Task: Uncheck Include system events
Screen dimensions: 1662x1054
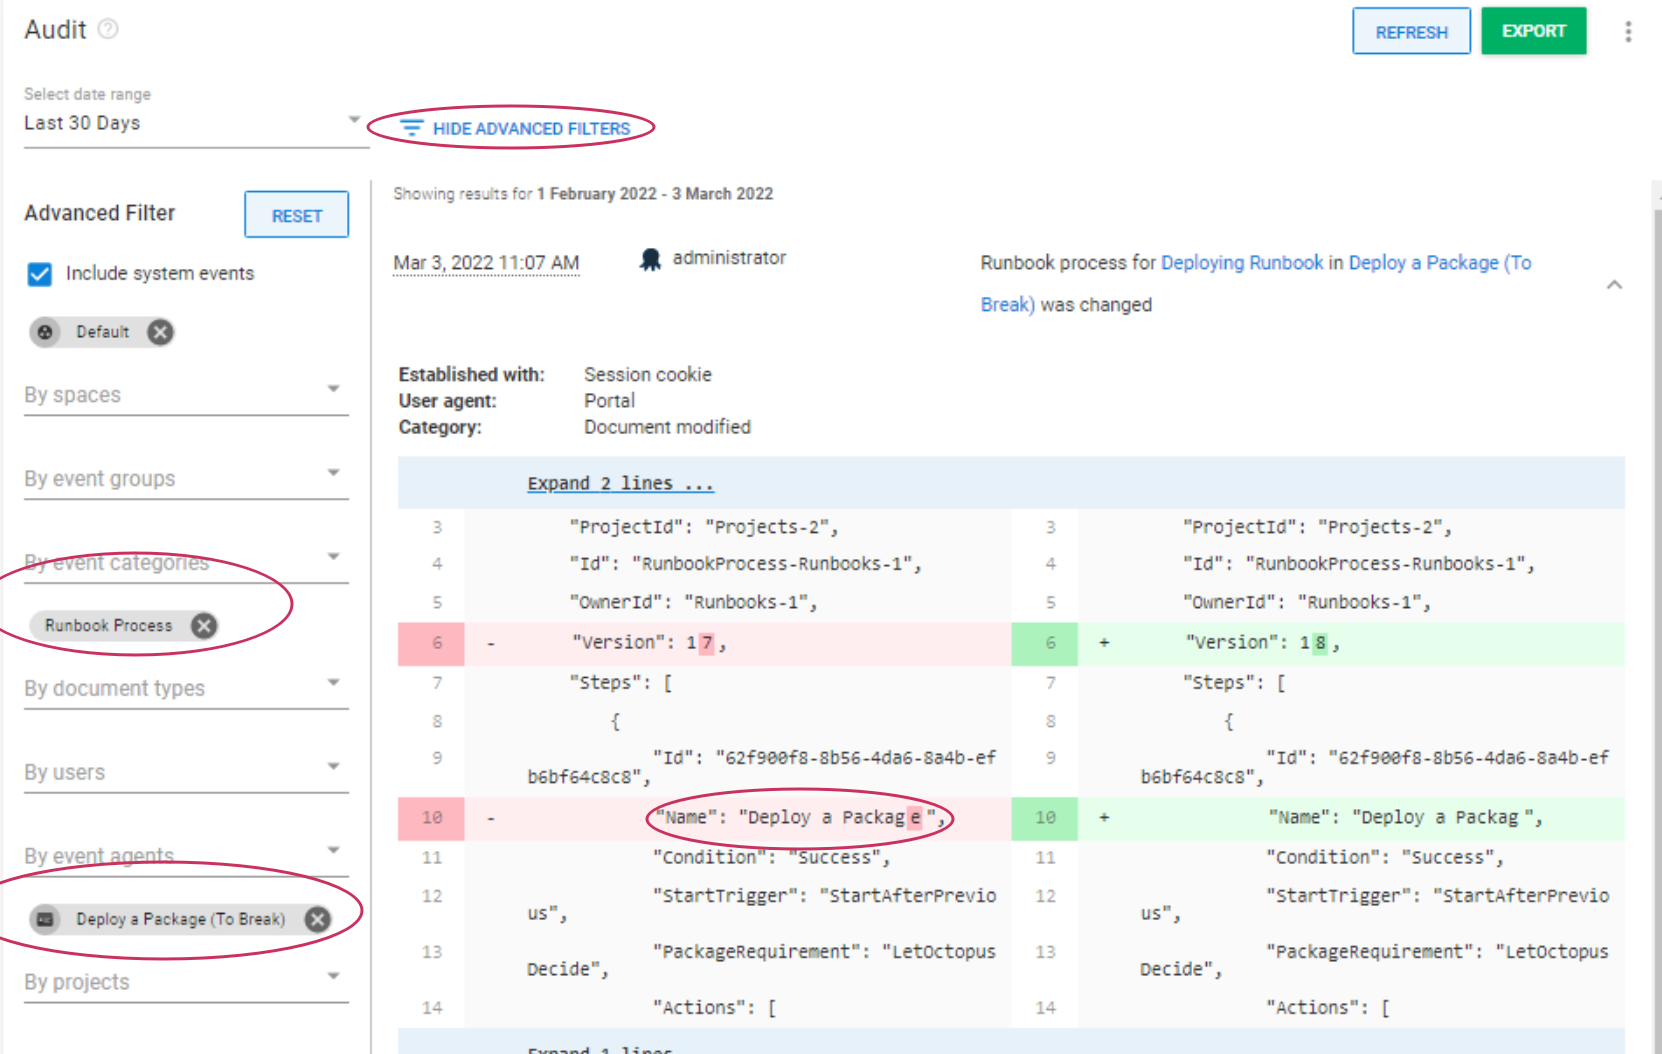Action: [x=39, y=274]
